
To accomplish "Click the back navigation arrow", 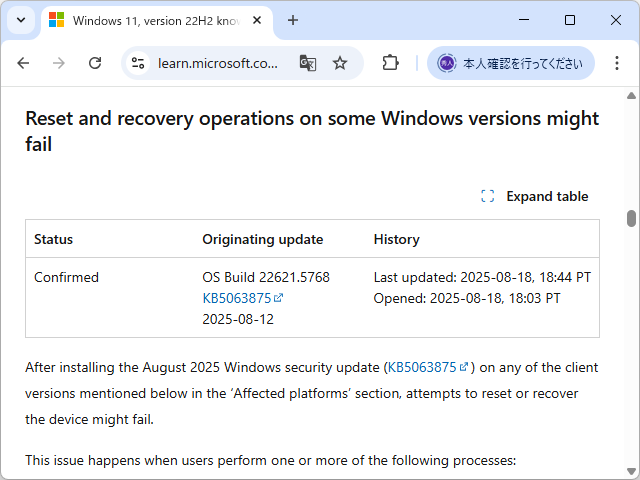I will click(x=23, y=63).
